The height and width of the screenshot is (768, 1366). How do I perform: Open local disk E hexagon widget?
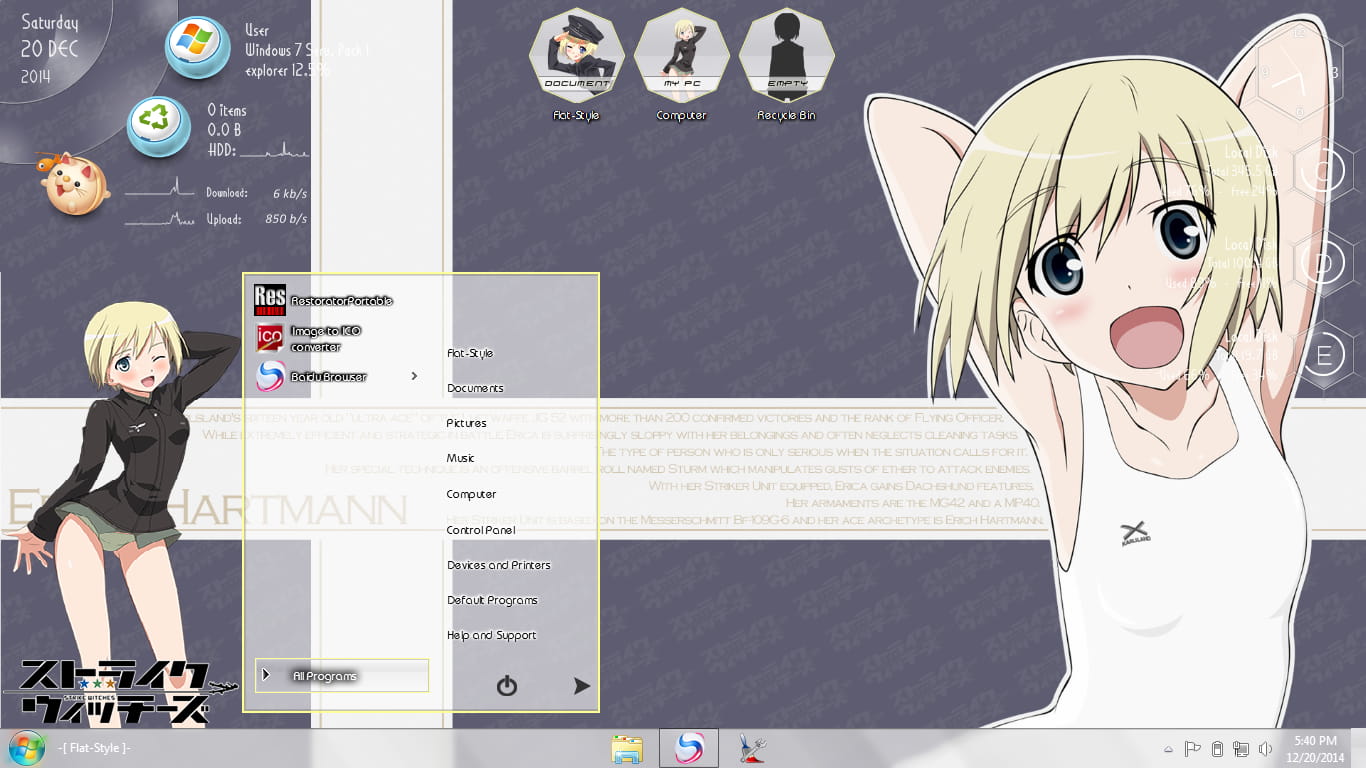pos(1323,355)
